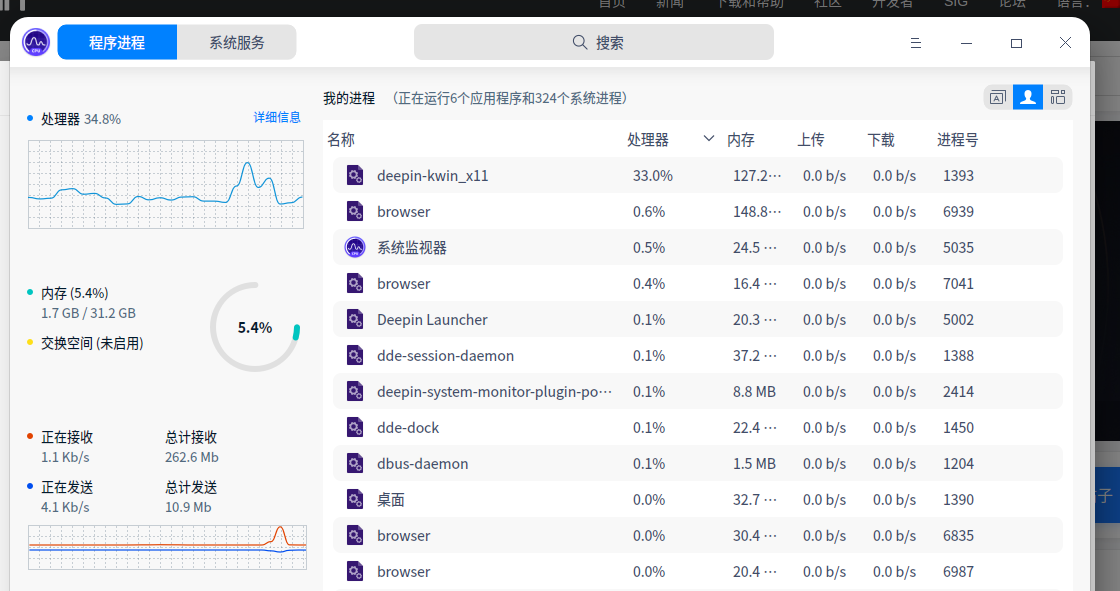Screen dimensions: 1120x591
Task: Select the deepin-kwin_x11 process name
Action: (x=433, y=176)
